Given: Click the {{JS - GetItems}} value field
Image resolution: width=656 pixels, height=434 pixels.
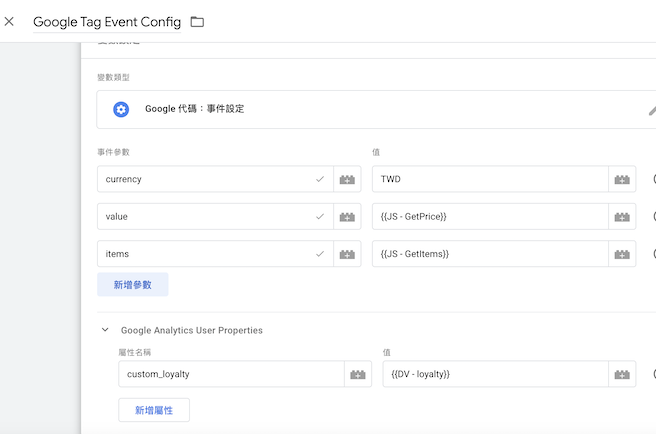Looking at the screenshot, I should [490, 254].
